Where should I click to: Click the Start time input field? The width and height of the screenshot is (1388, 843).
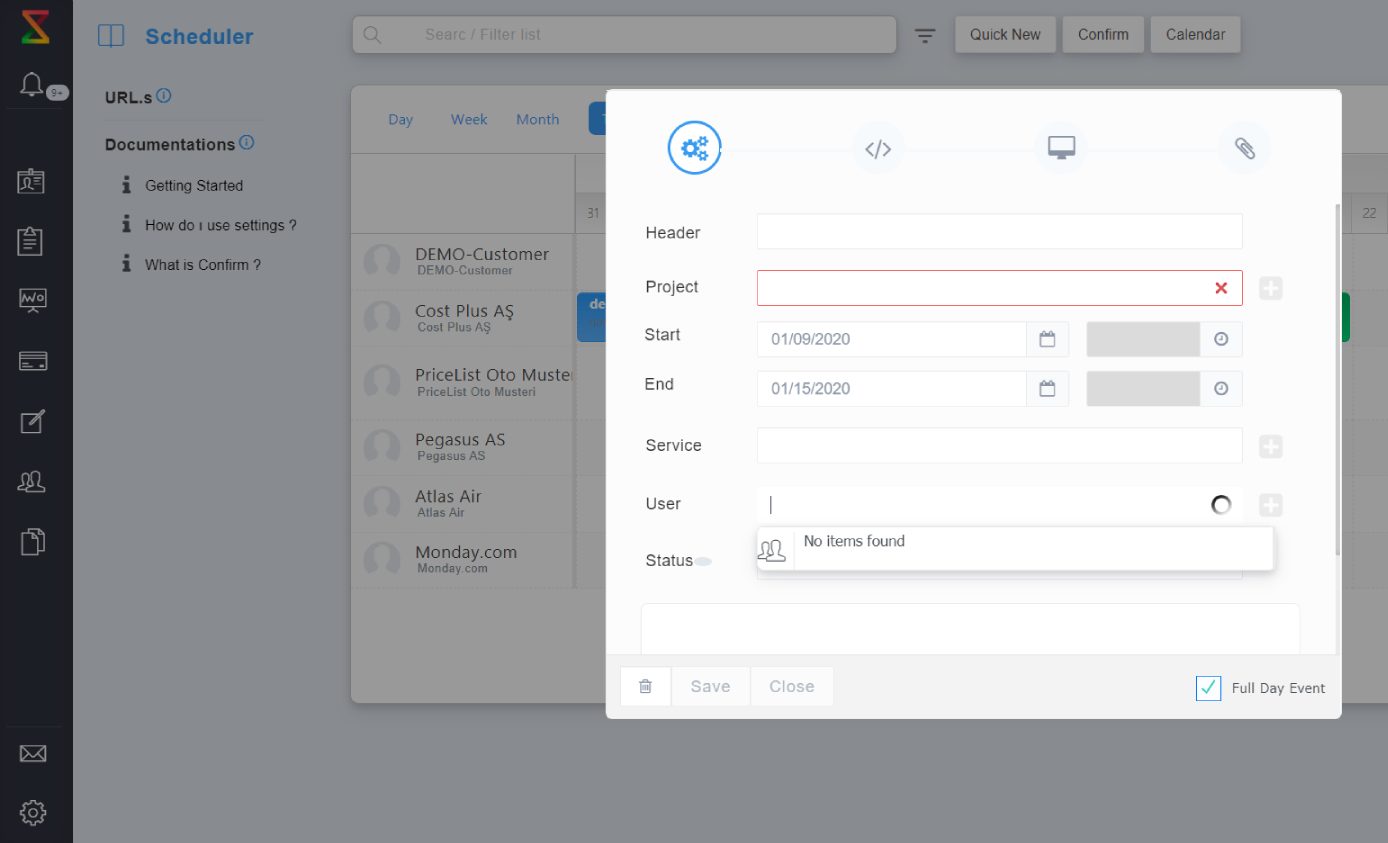[1143, 339]
